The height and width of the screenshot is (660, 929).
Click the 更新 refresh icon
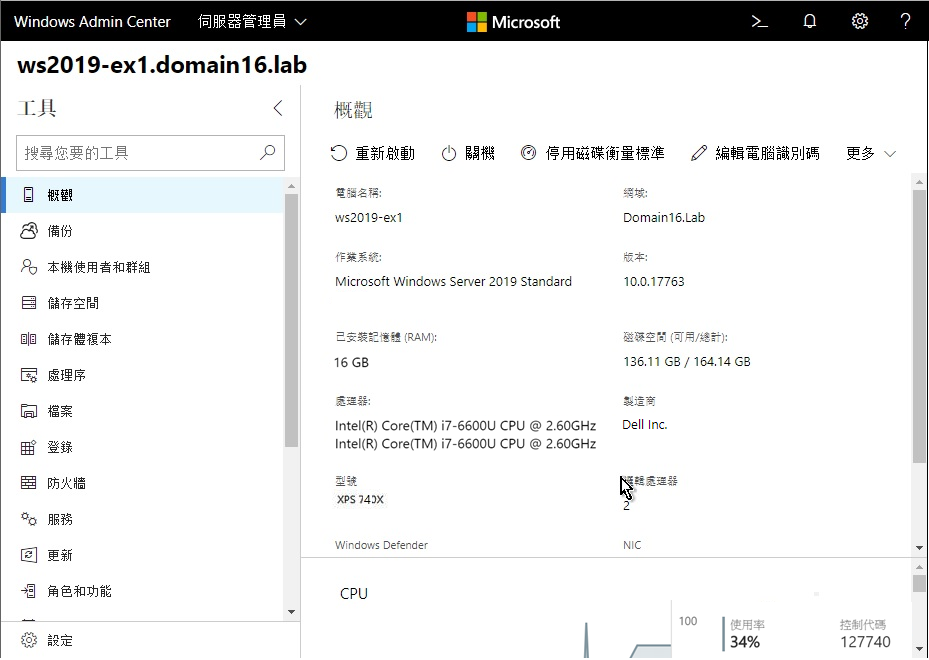tap(28, 555)
